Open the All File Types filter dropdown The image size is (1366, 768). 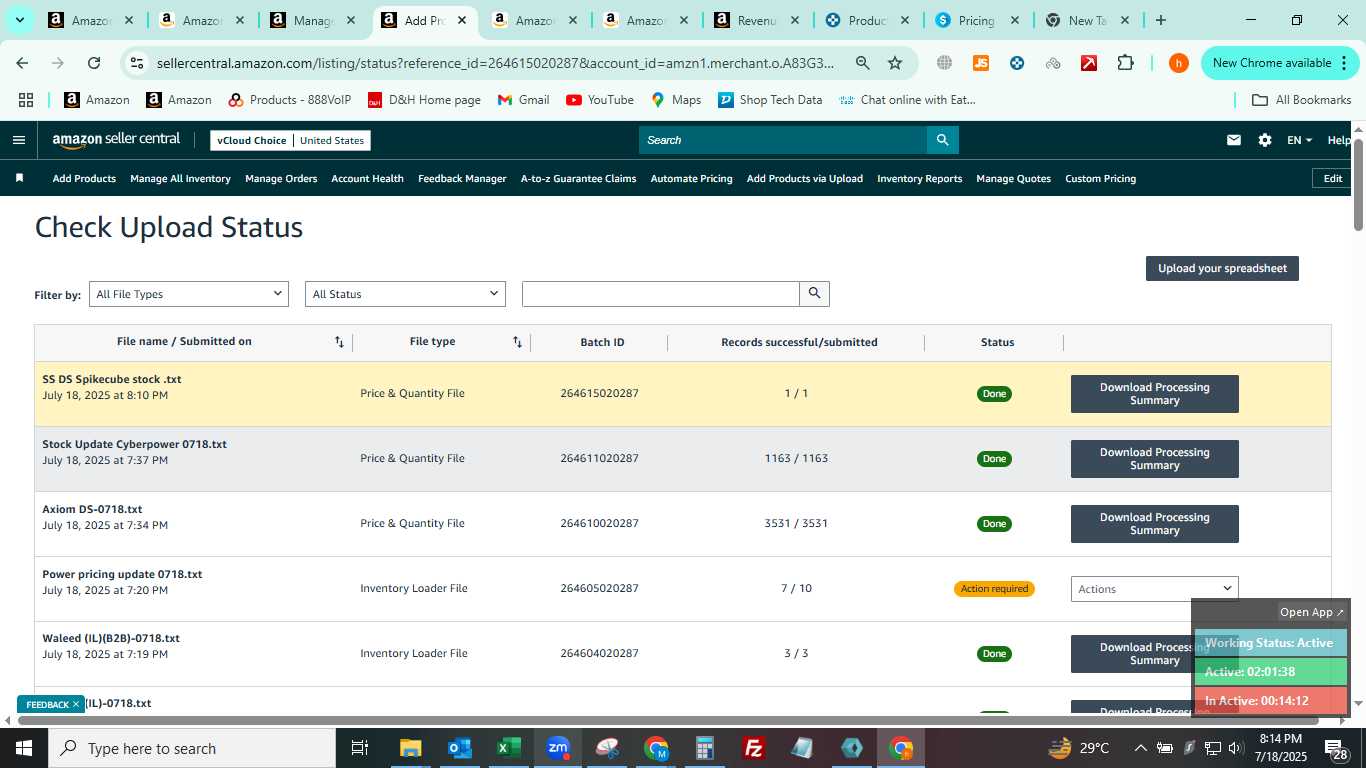click(x=188, y=294)
